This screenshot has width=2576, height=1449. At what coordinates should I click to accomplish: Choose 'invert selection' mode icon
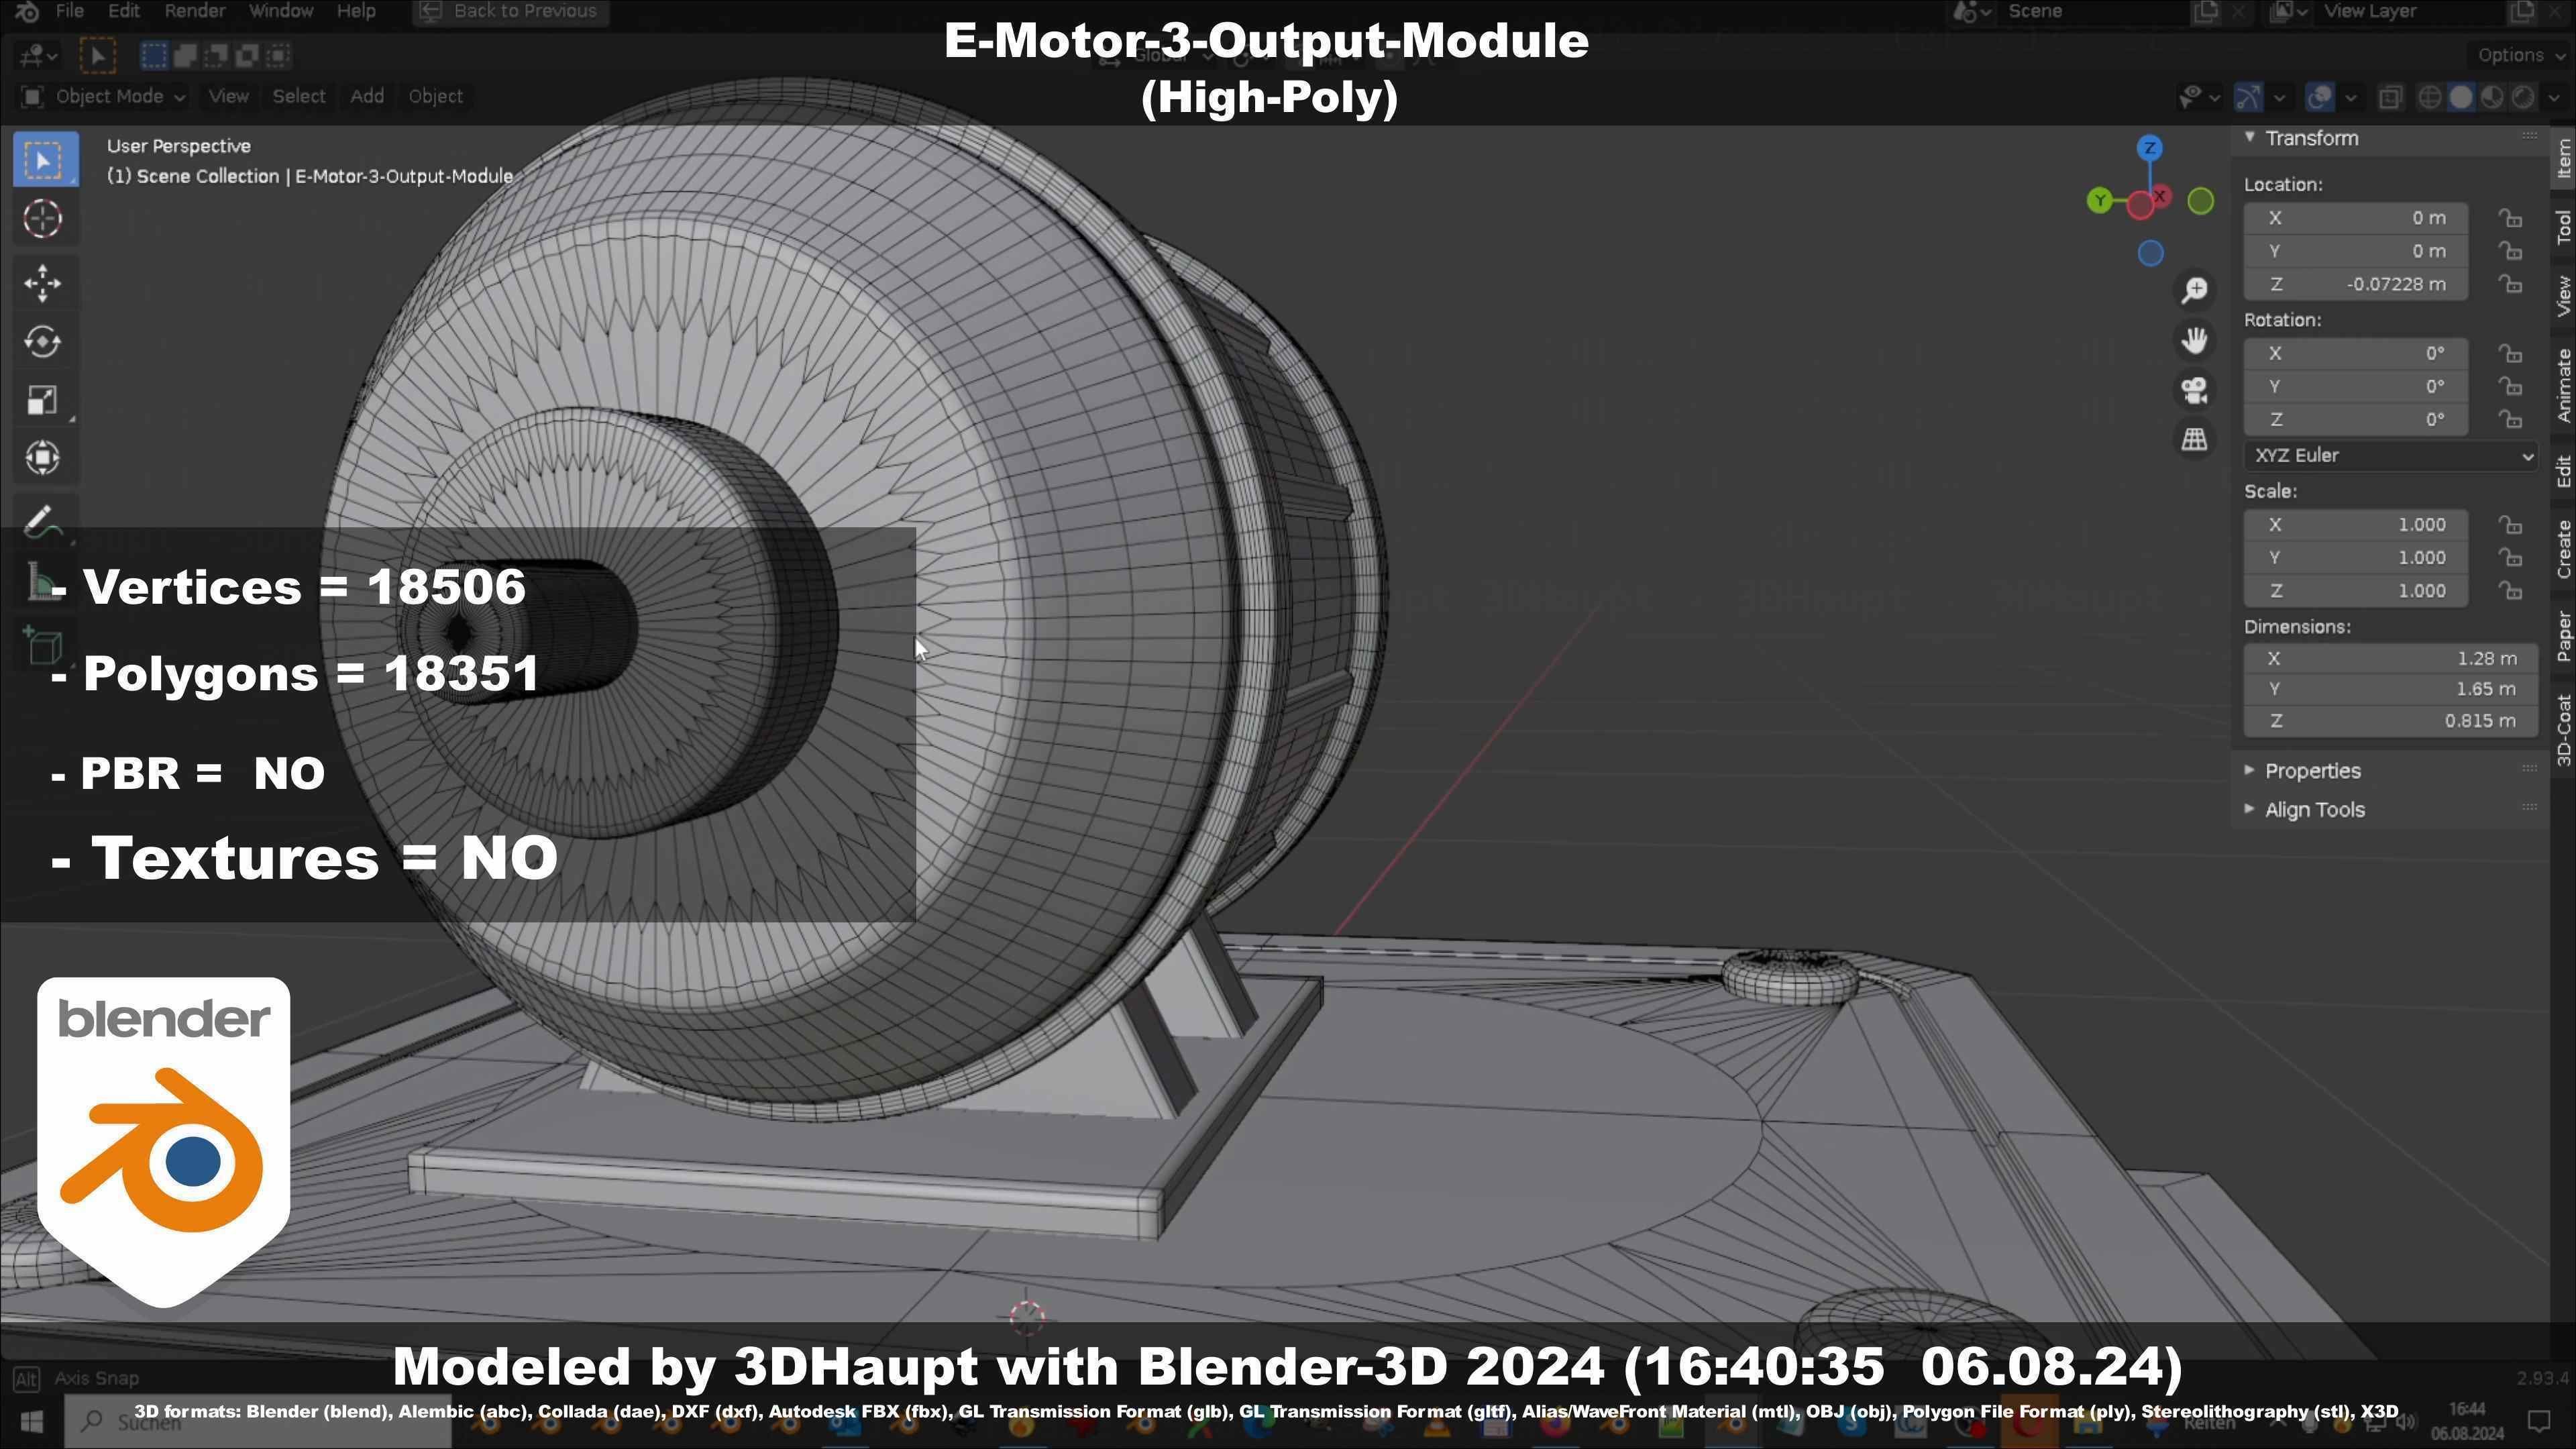247,55
